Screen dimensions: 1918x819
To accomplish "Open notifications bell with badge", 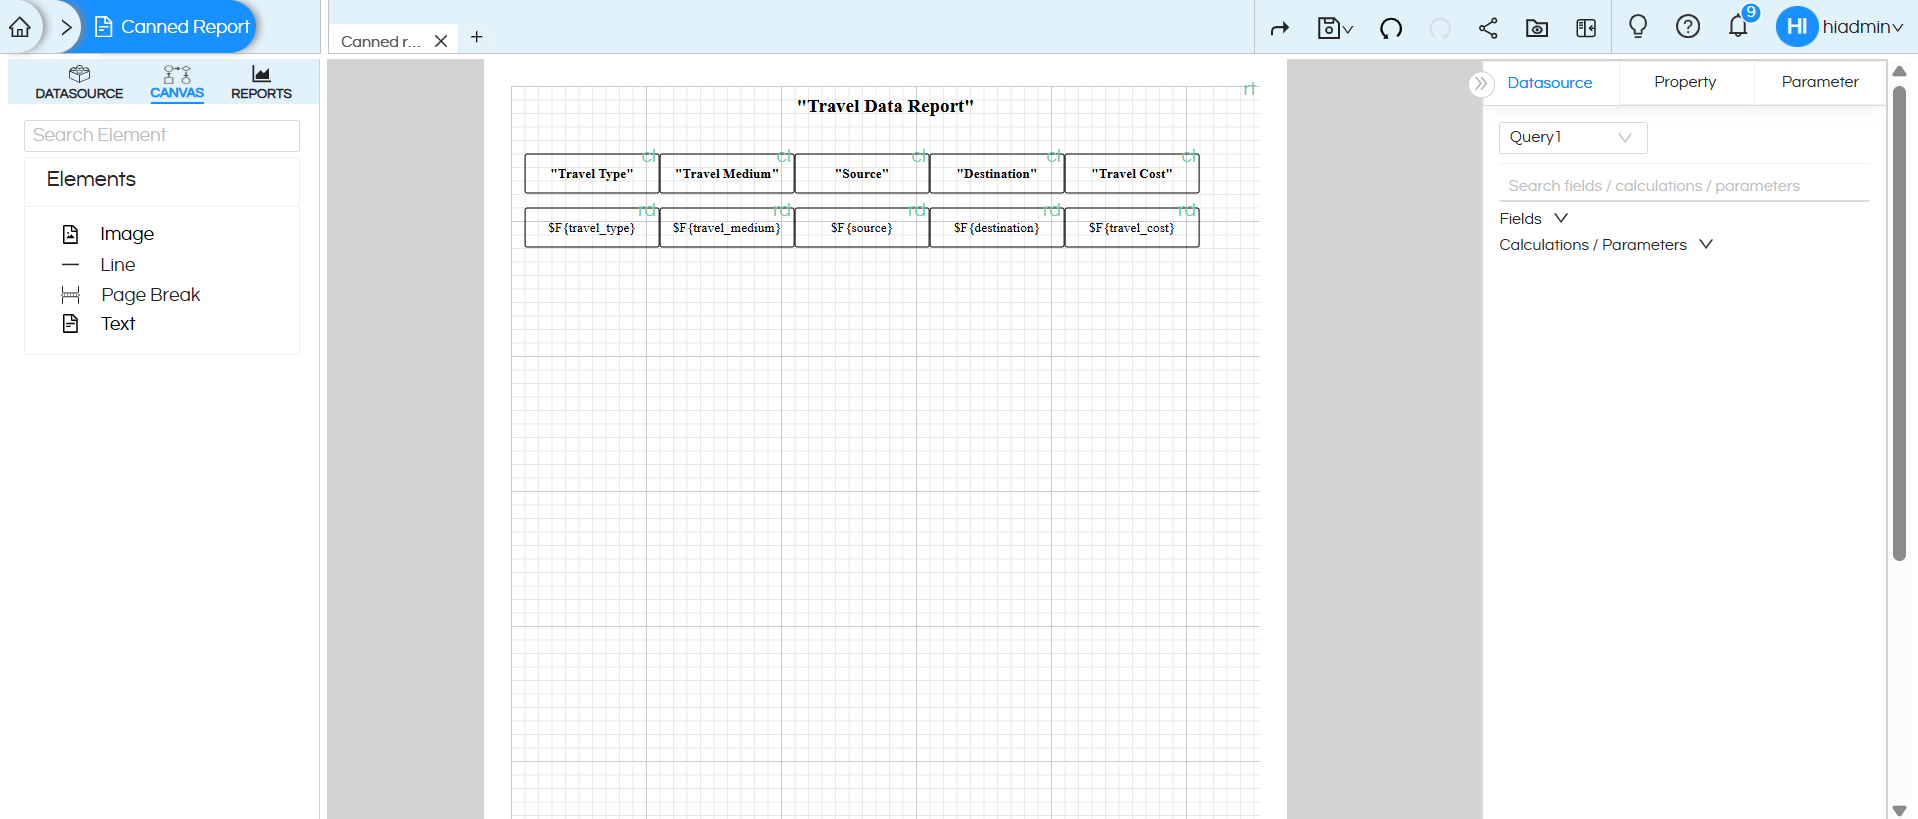I will pos(1738,27).
